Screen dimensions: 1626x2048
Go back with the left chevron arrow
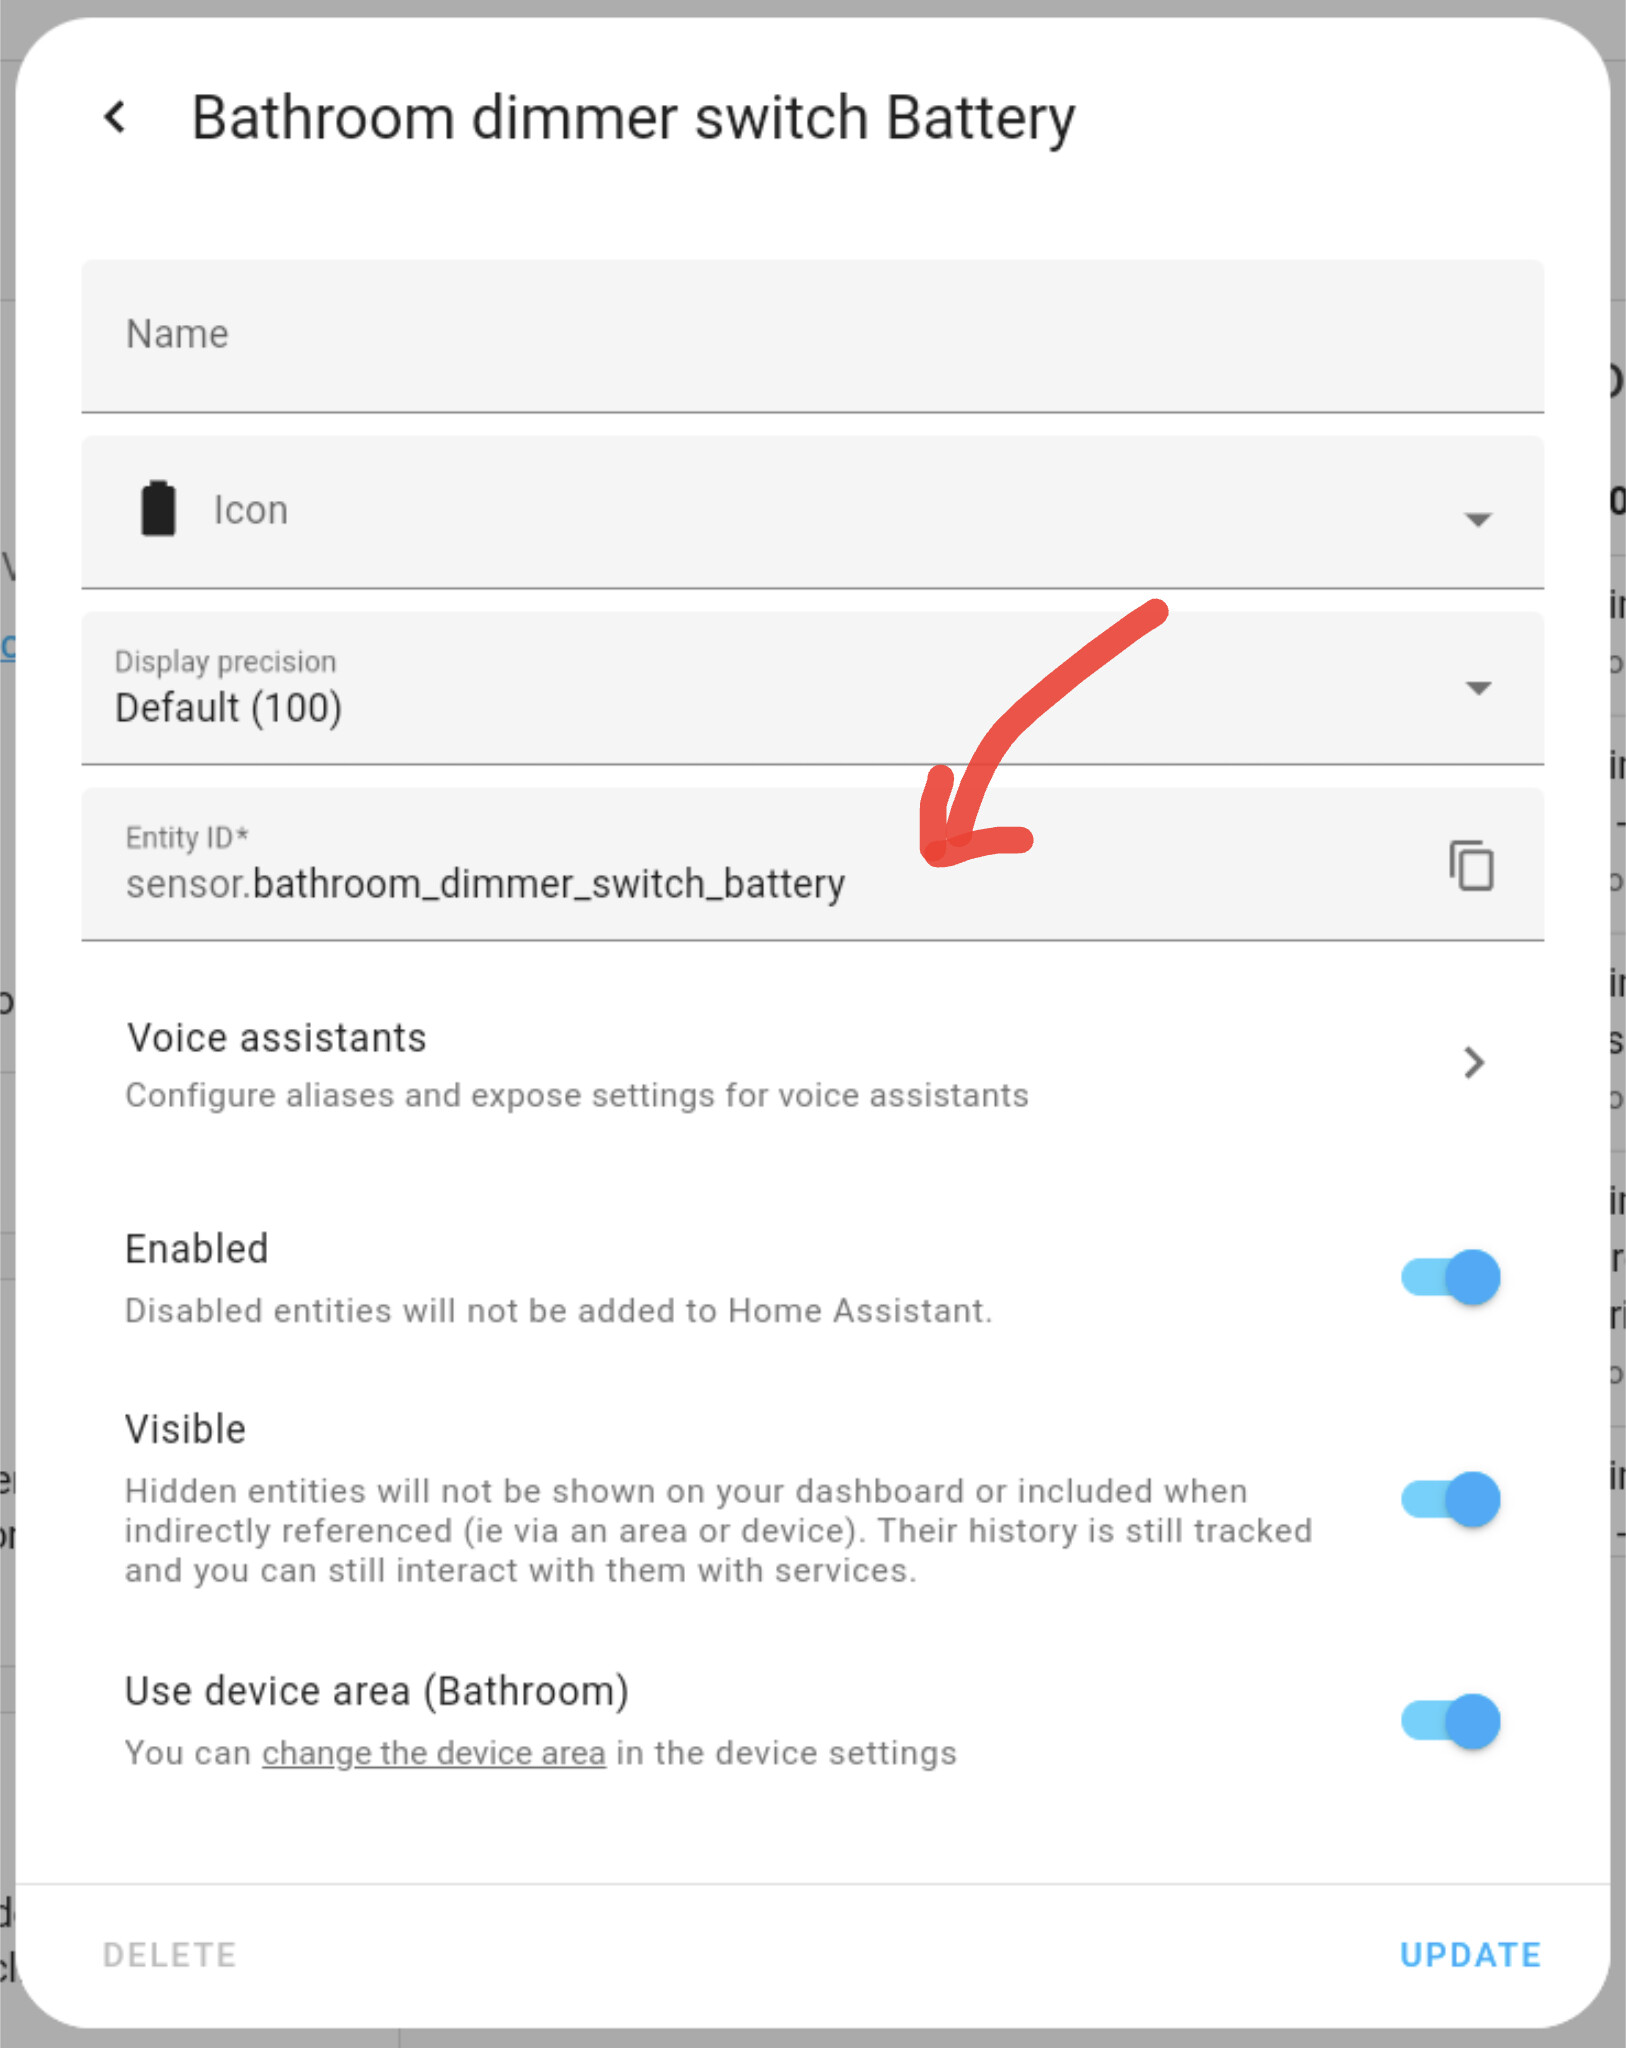click(116, 117)
